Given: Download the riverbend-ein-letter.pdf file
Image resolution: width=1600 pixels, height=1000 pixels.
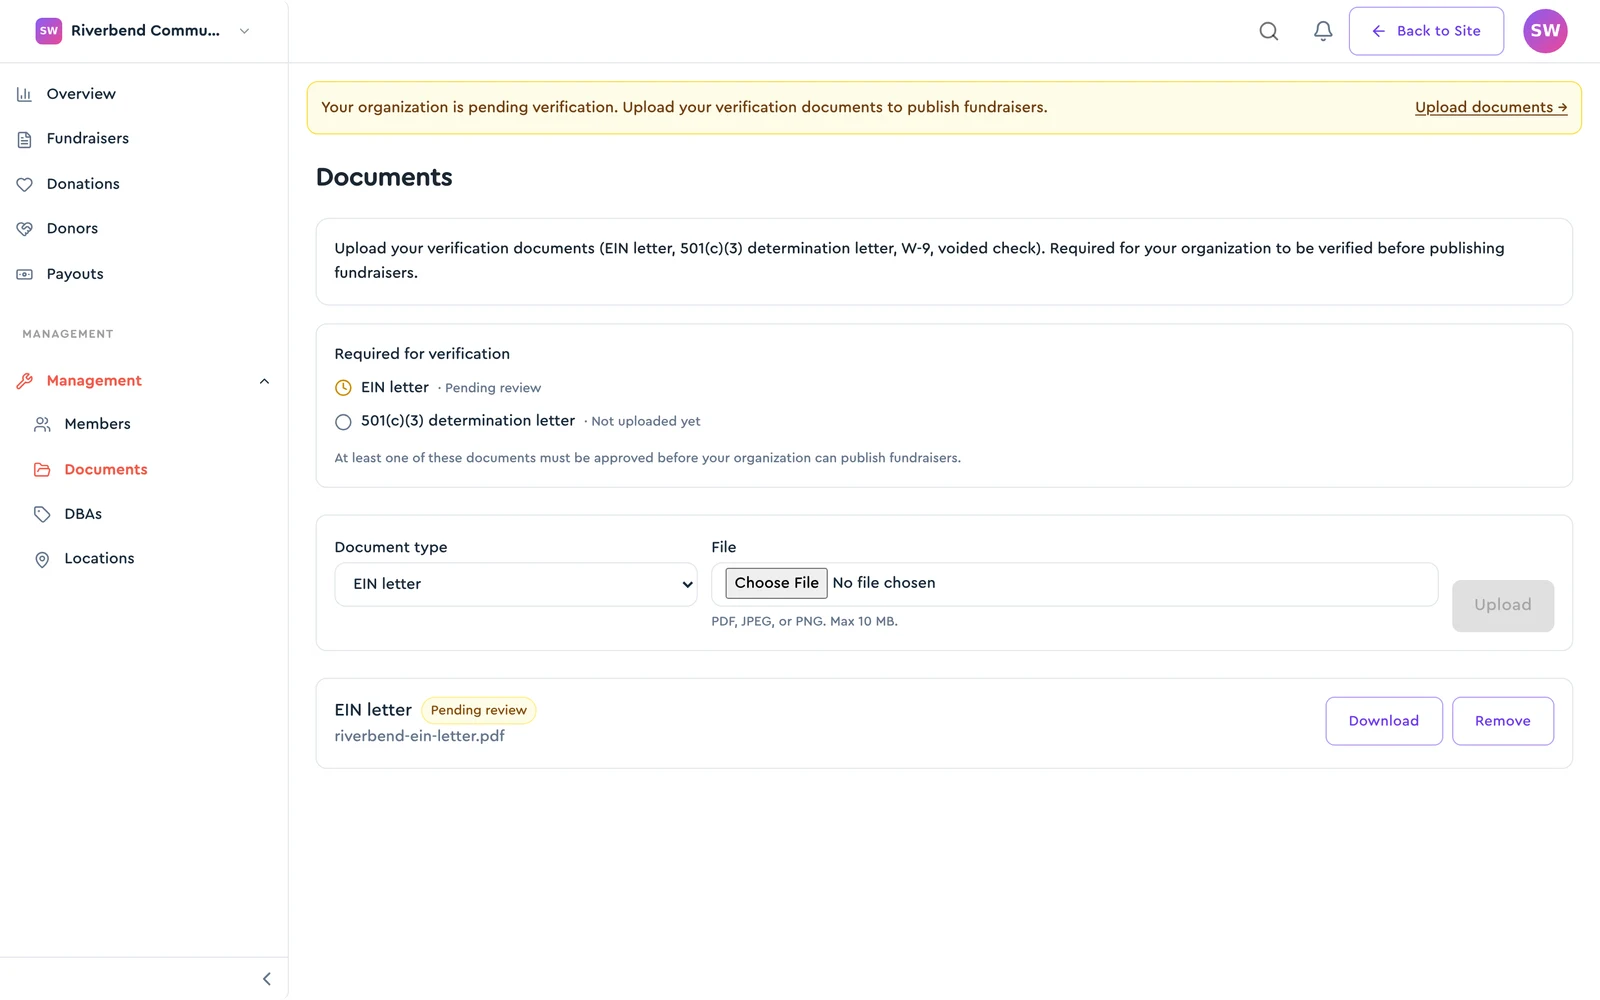Looking at the screenshot, I should point(1383,721).
